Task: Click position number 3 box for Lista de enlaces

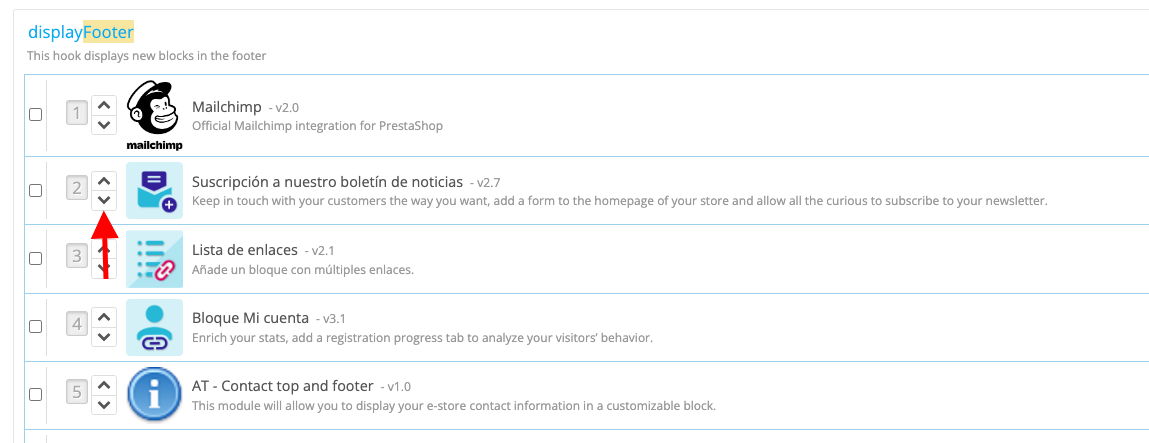Action: (x=77, y=258)
